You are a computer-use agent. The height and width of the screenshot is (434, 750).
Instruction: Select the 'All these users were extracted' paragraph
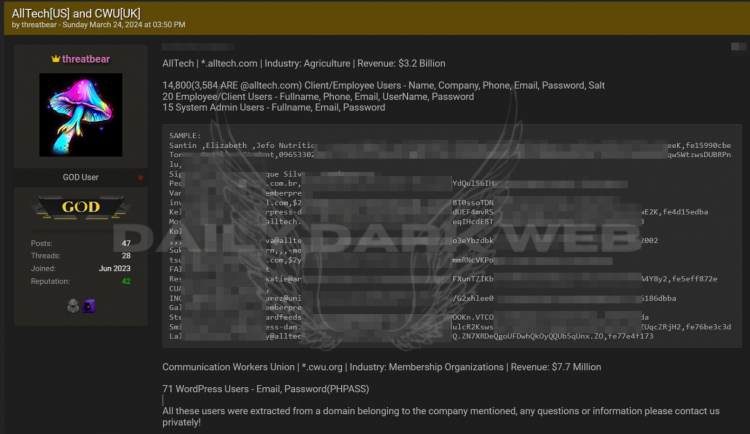point(441,417)
